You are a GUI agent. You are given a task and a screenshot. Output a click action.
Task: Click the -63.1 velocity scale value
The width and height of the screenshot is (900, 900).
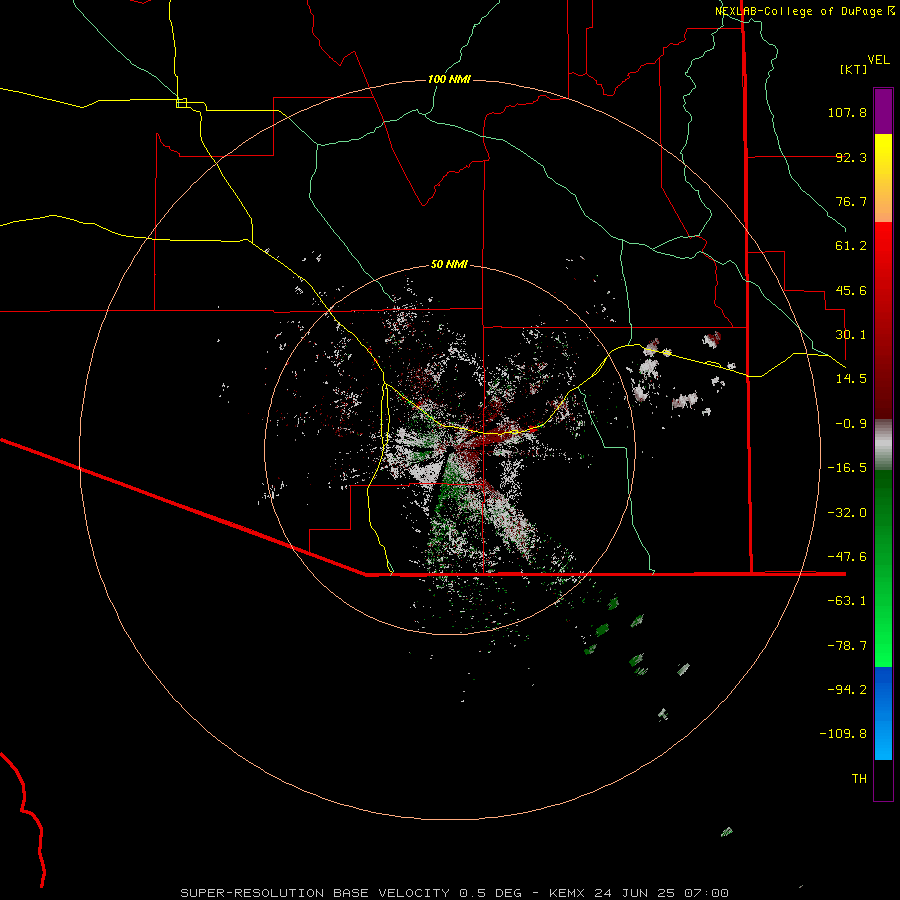[x=847, y=601]
